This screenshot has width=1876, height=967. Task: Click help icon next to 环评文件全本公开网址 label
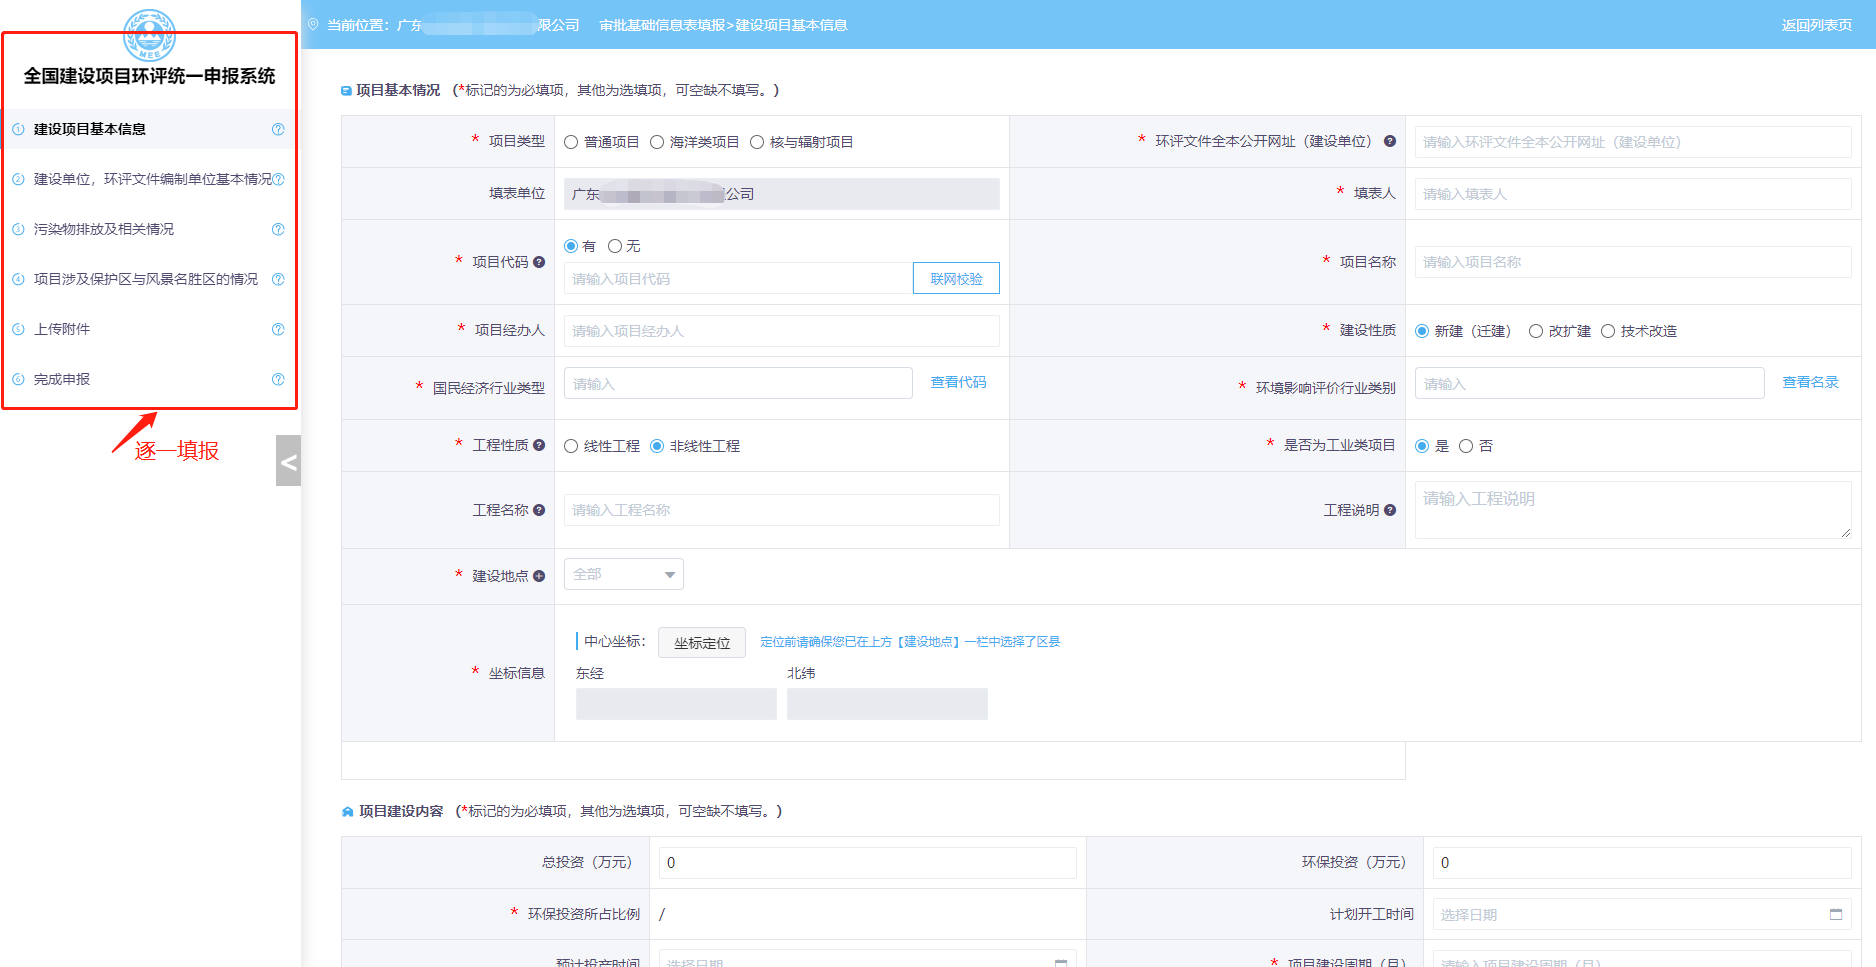[1390, 141]
